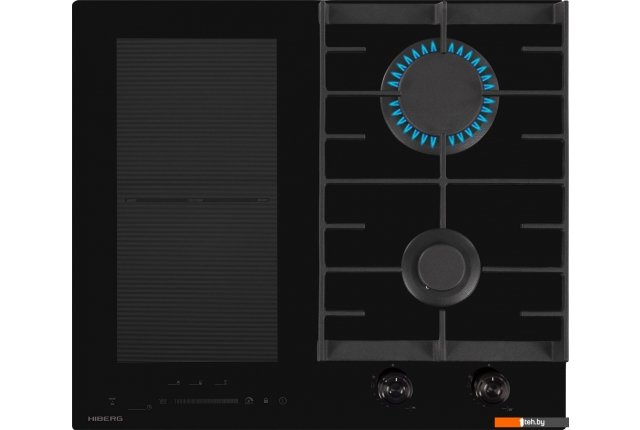Tap the semicircular boost icon beside the lock

(247, 401)
